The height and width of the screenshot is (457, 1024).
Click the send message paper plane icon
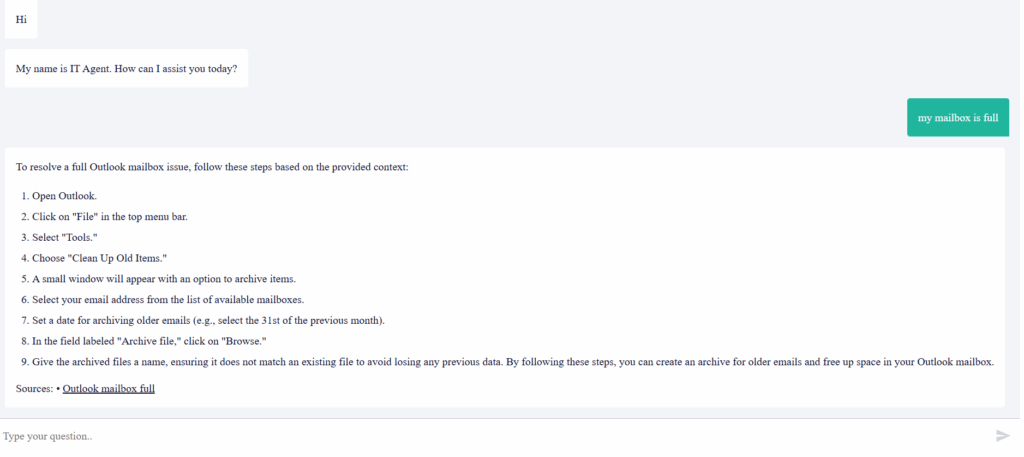click(1003, 436)
